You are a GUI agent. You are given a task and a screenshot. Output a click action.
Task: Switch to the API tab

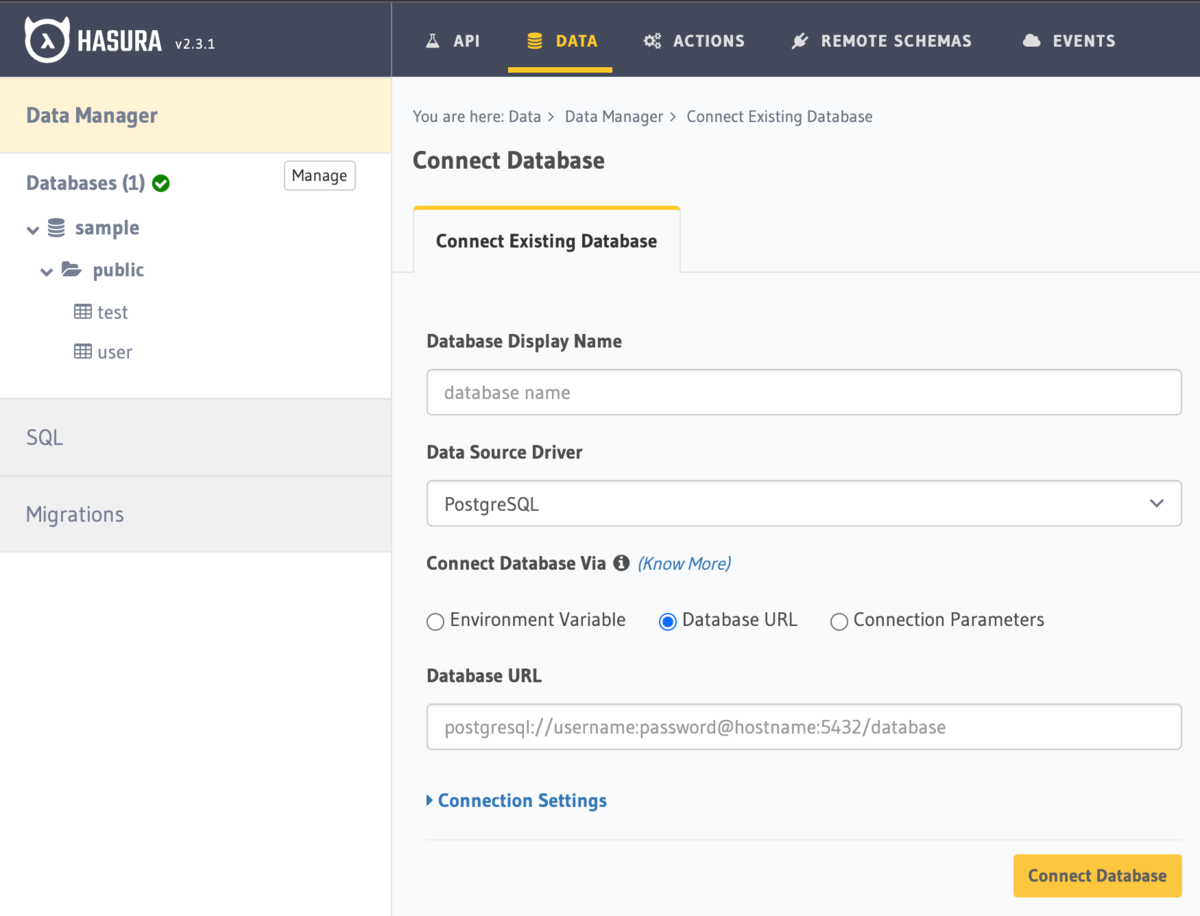(x=453, y=41)
